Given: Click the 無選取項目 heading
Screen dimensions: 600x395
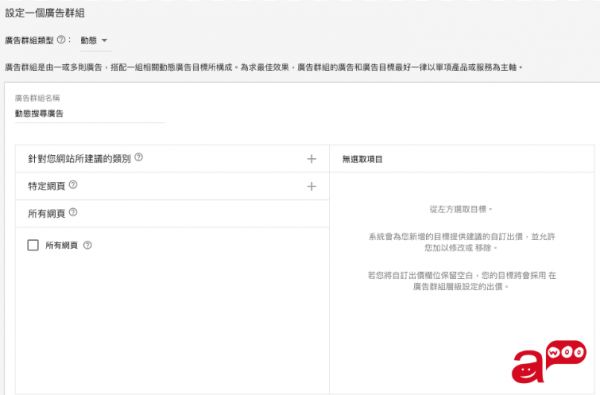Looking at the screenshot, I should 362,159.
